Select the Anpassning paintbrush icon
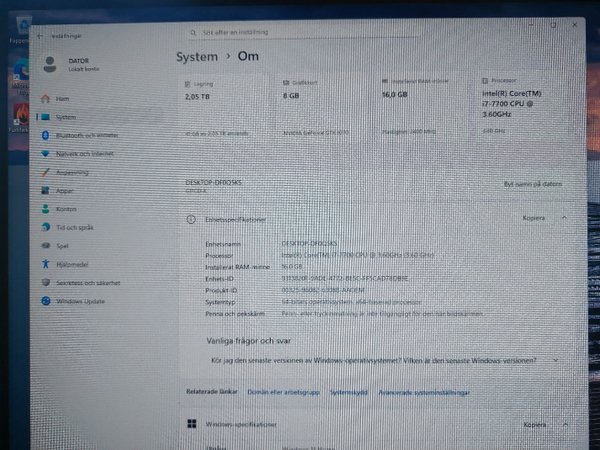 click(x=45, y=172)
